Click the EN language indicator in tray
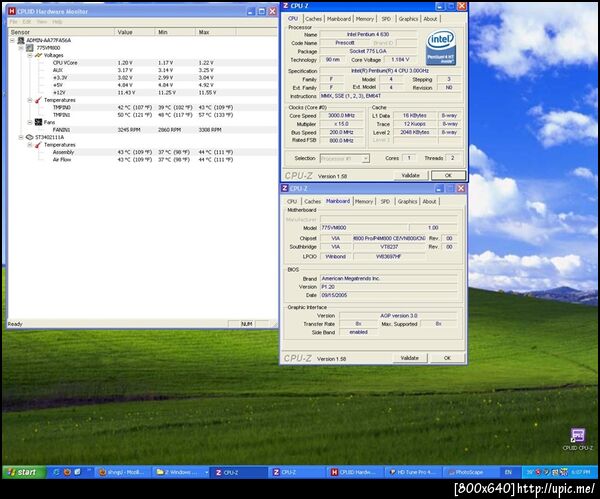Viewport: 600px width, 499px height. point(508,471)
